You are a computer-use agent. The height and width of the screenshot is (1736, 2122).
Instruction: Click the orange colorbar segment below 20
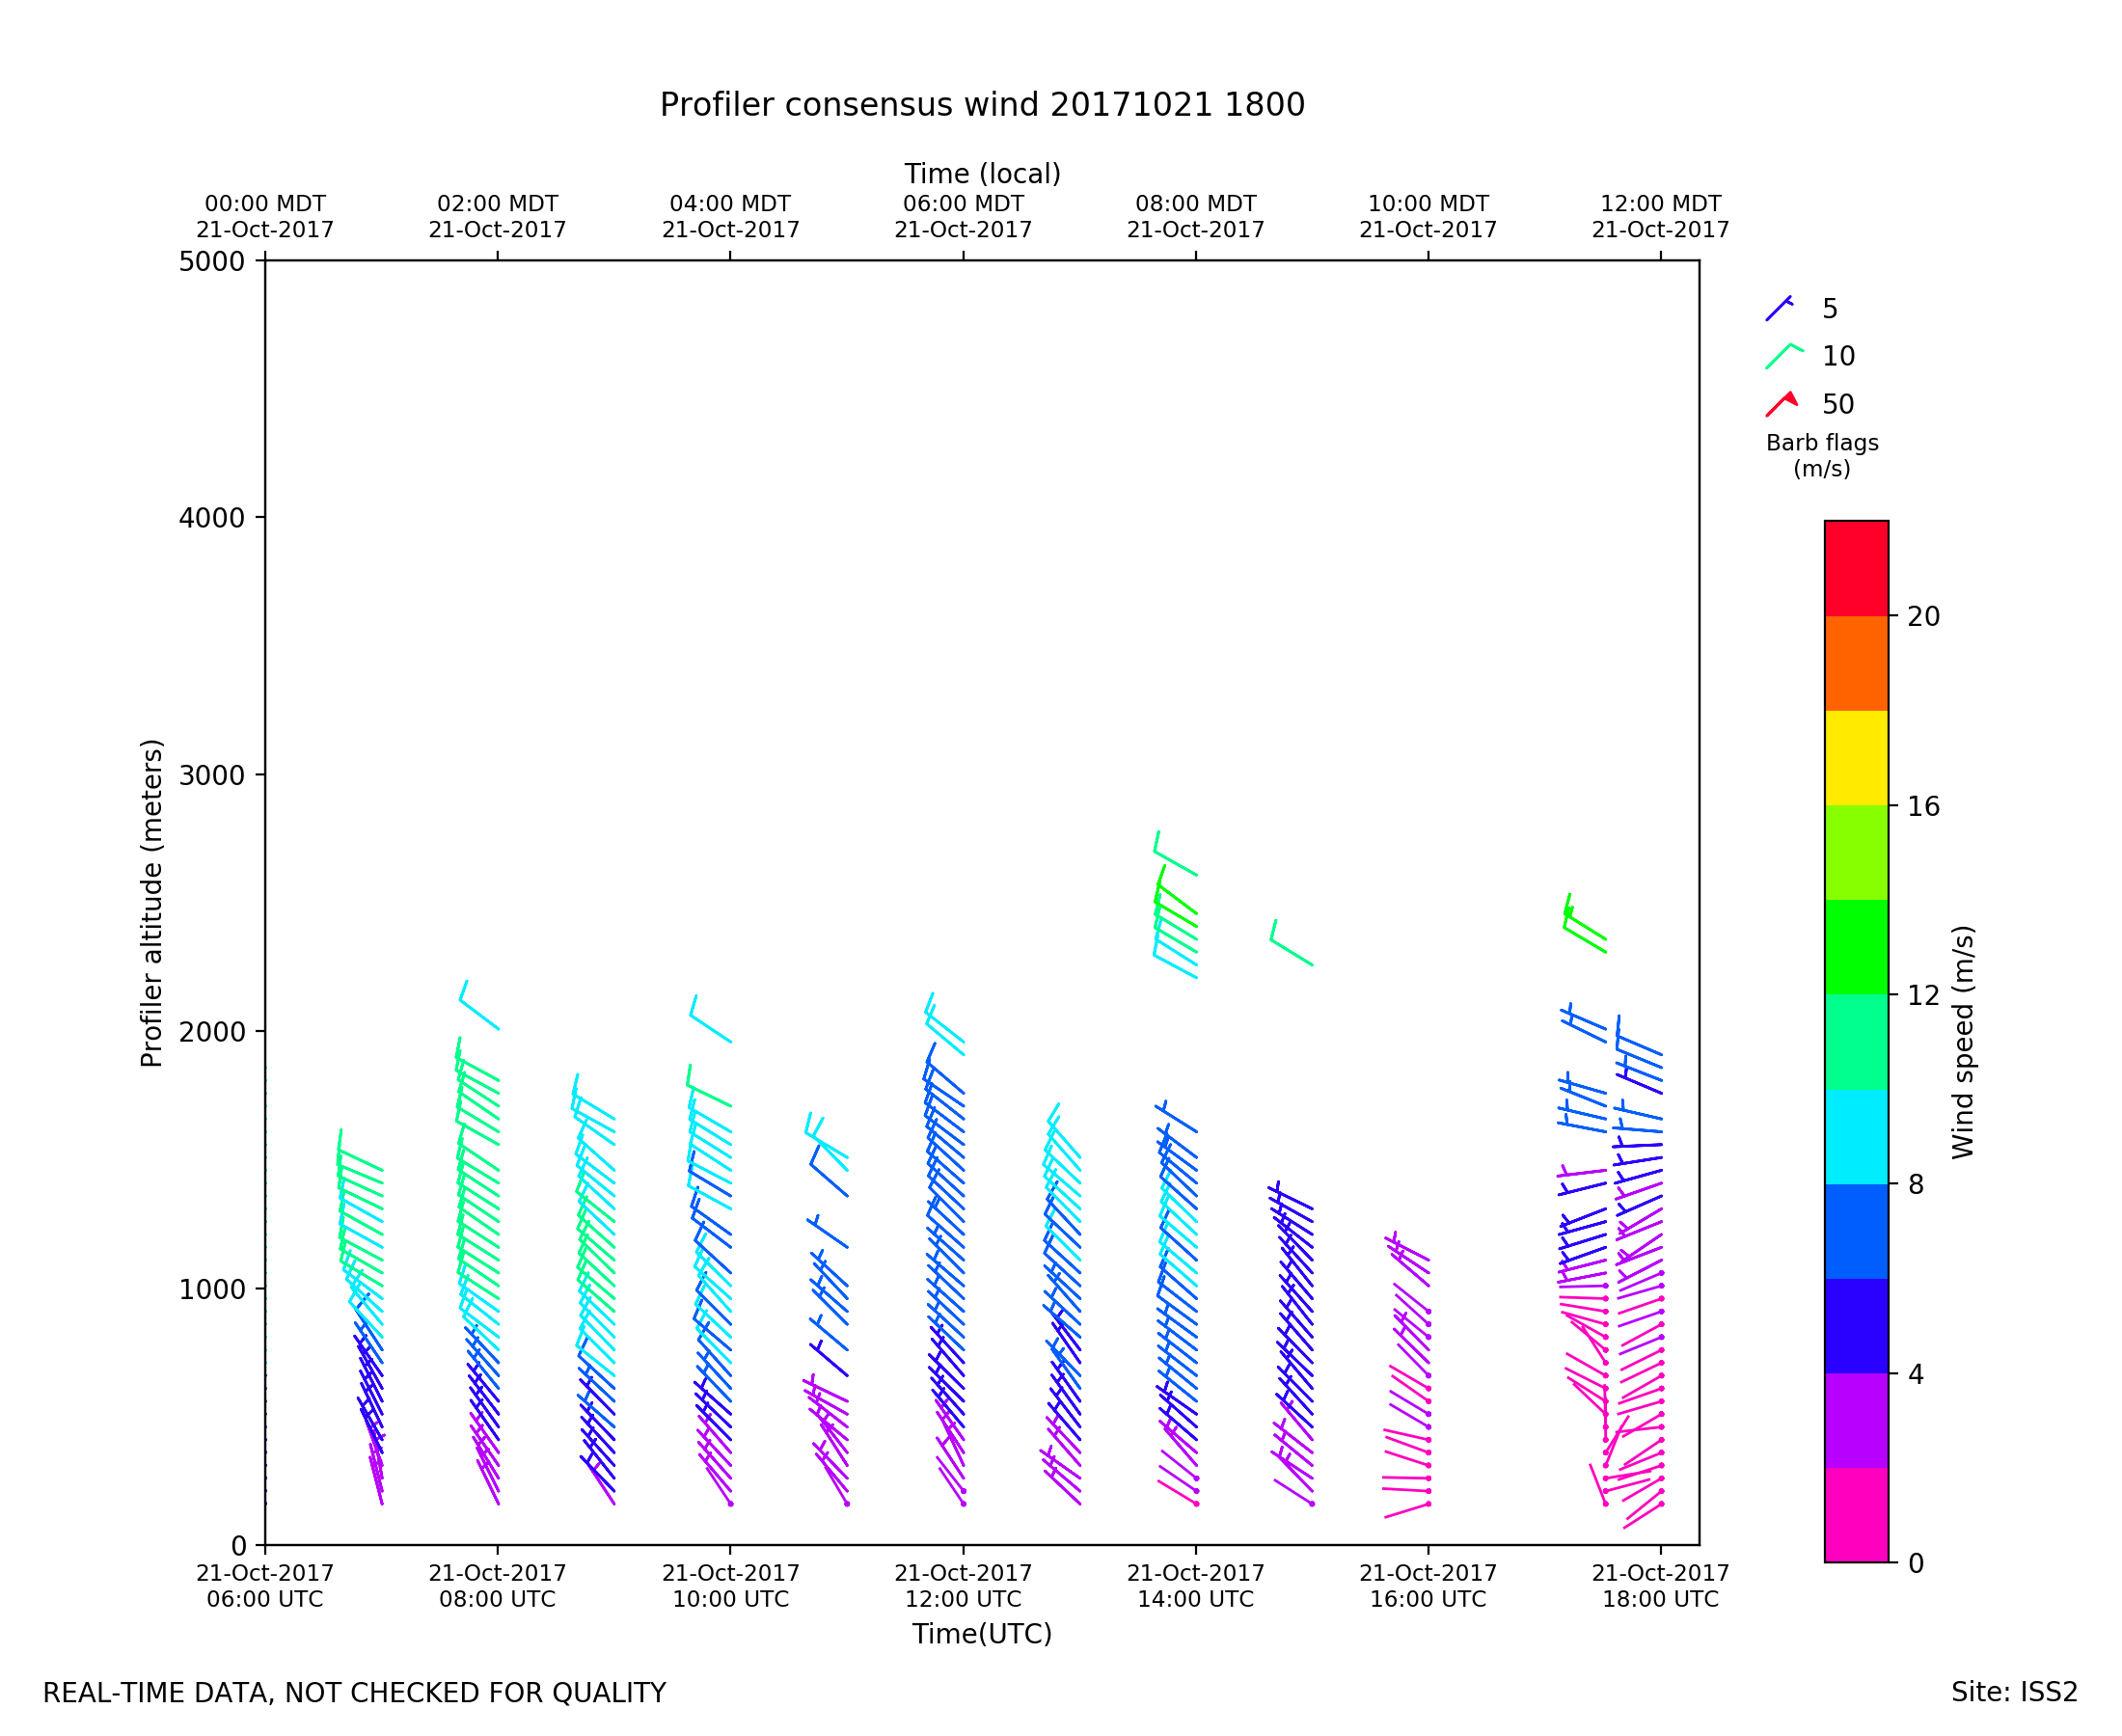click(x=1856, y=663)
